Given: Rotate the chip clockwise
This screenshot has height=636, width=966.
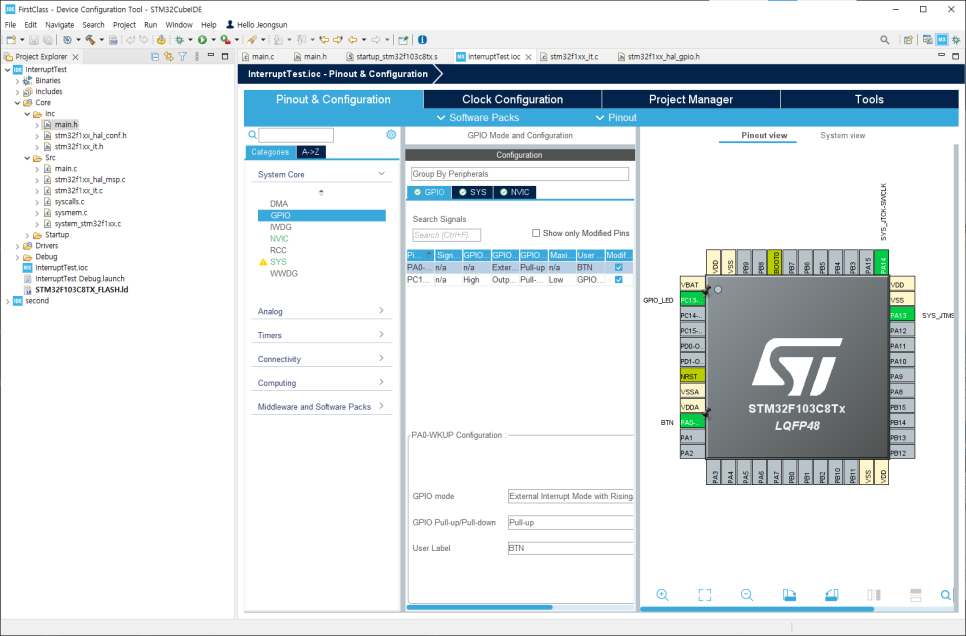Looking at the screenshot, I should (x=789, y=595).
